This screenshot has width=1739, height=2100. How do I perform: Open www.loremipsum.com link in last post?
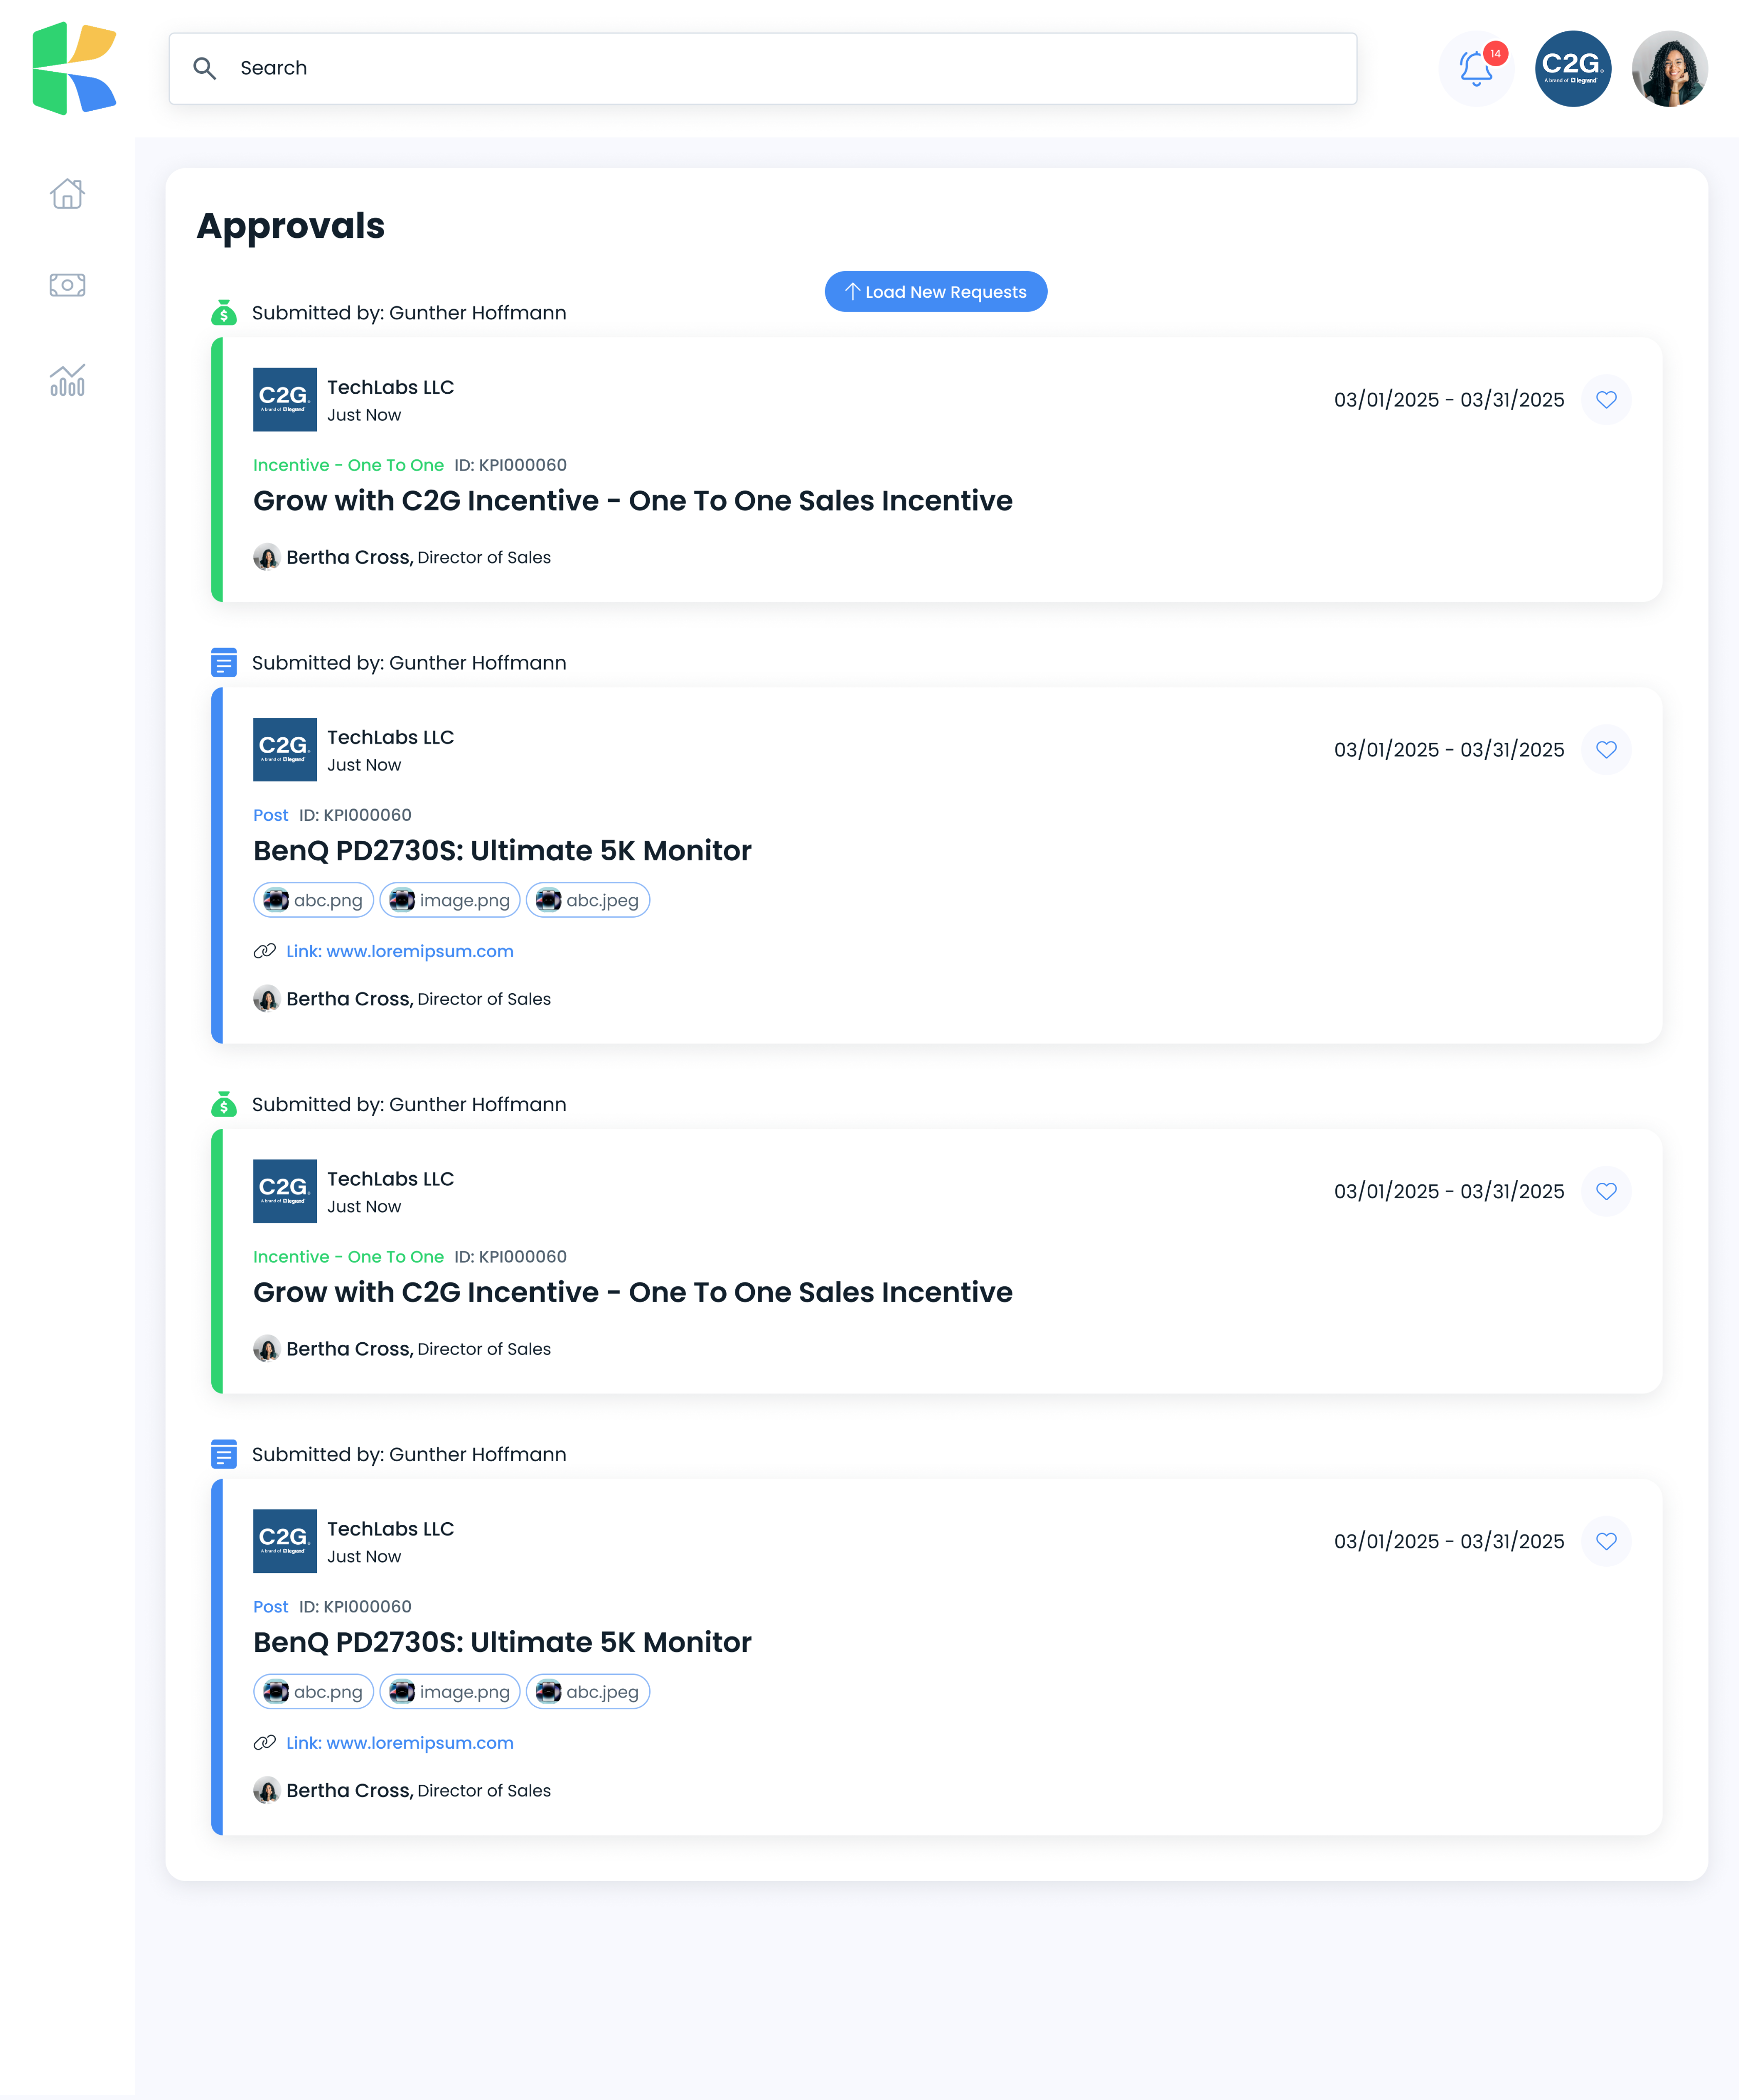(x=400, y=1743)
